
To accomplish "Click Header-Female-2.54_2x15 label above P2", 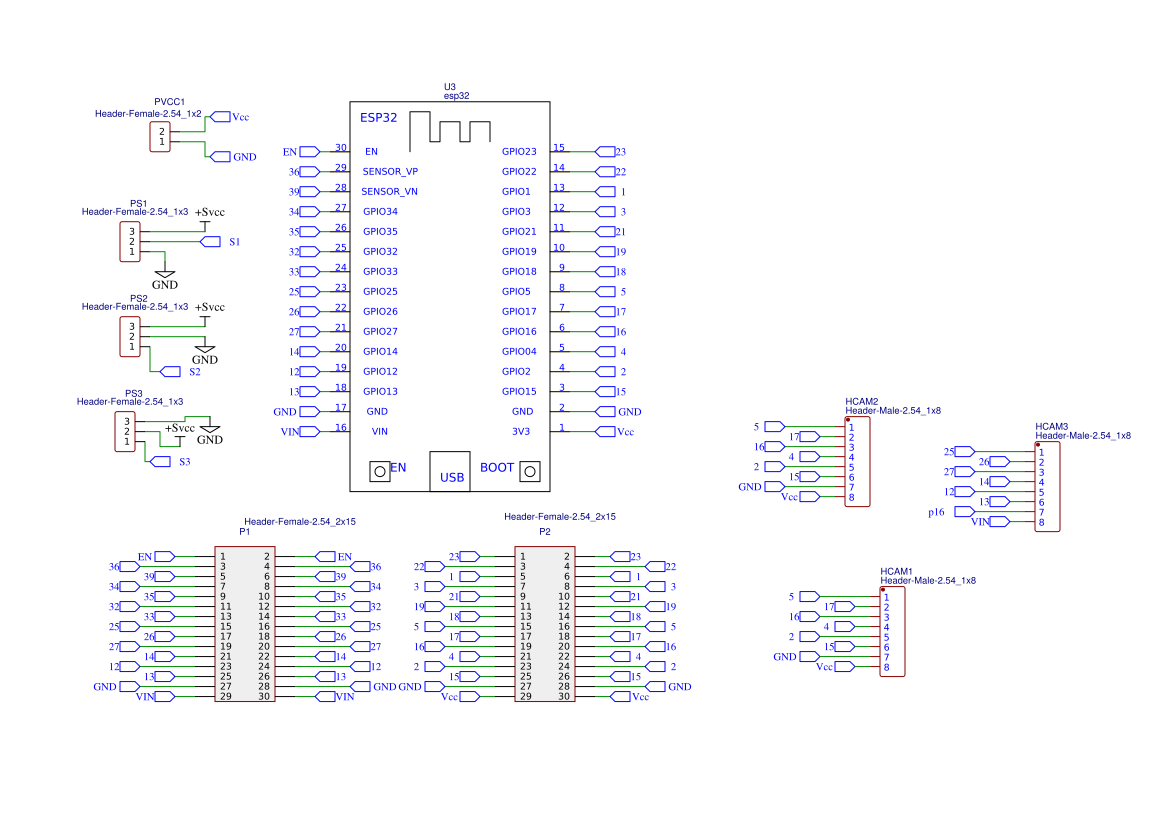I will pos(560,516).
